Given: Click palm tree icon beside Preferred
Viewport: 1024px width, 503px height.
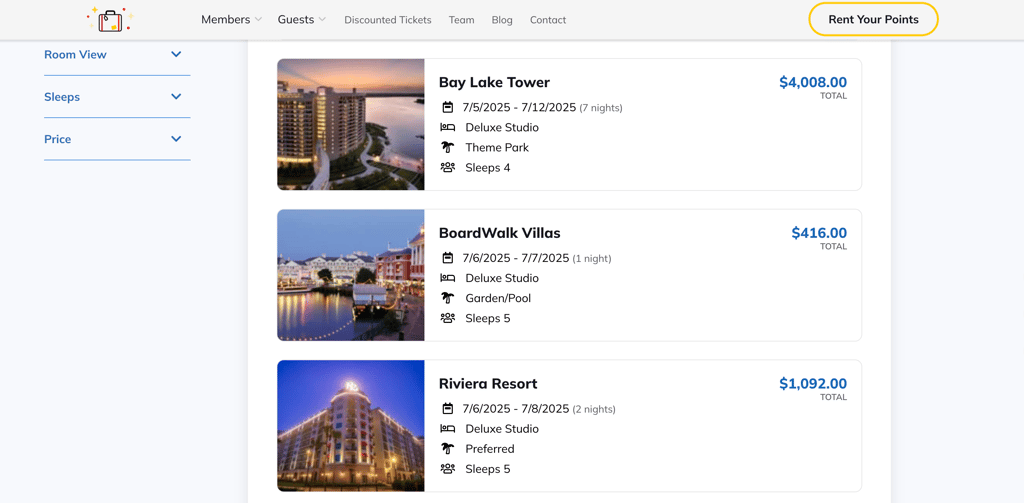Looking at the screenshot, I should tap(448, 449).
